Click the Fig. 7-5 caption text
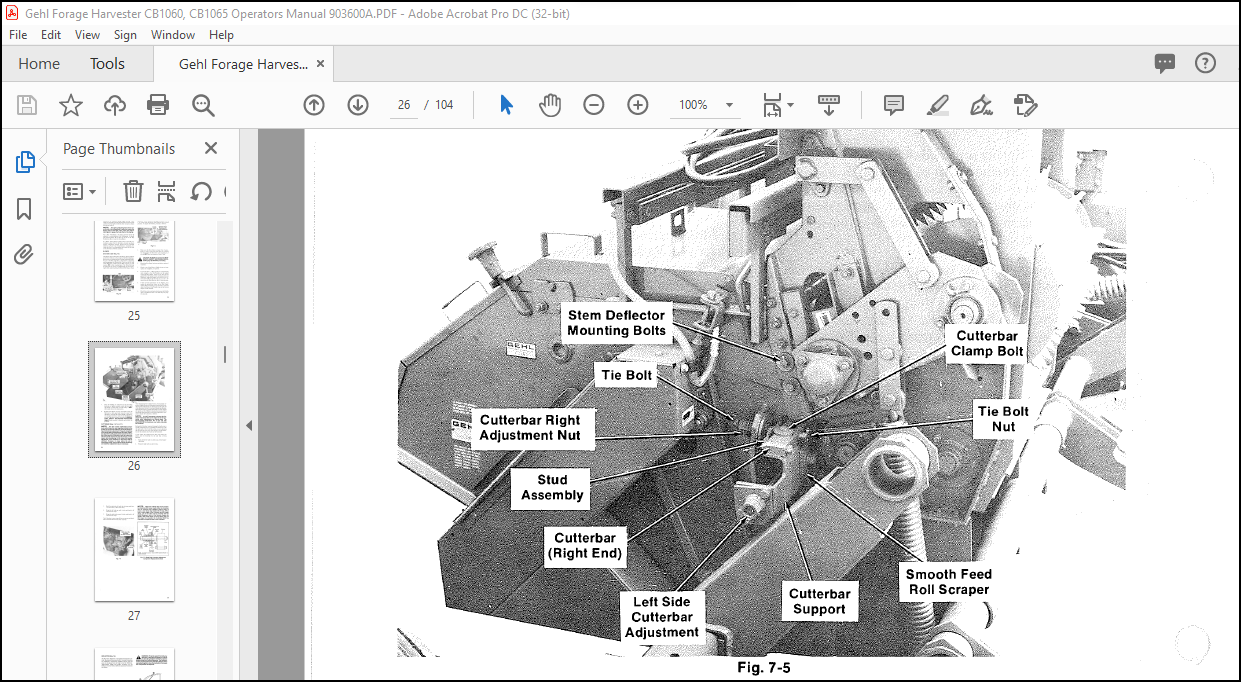Image resolution: width=1241 pixels, height=682 pixels. point(764,667)
